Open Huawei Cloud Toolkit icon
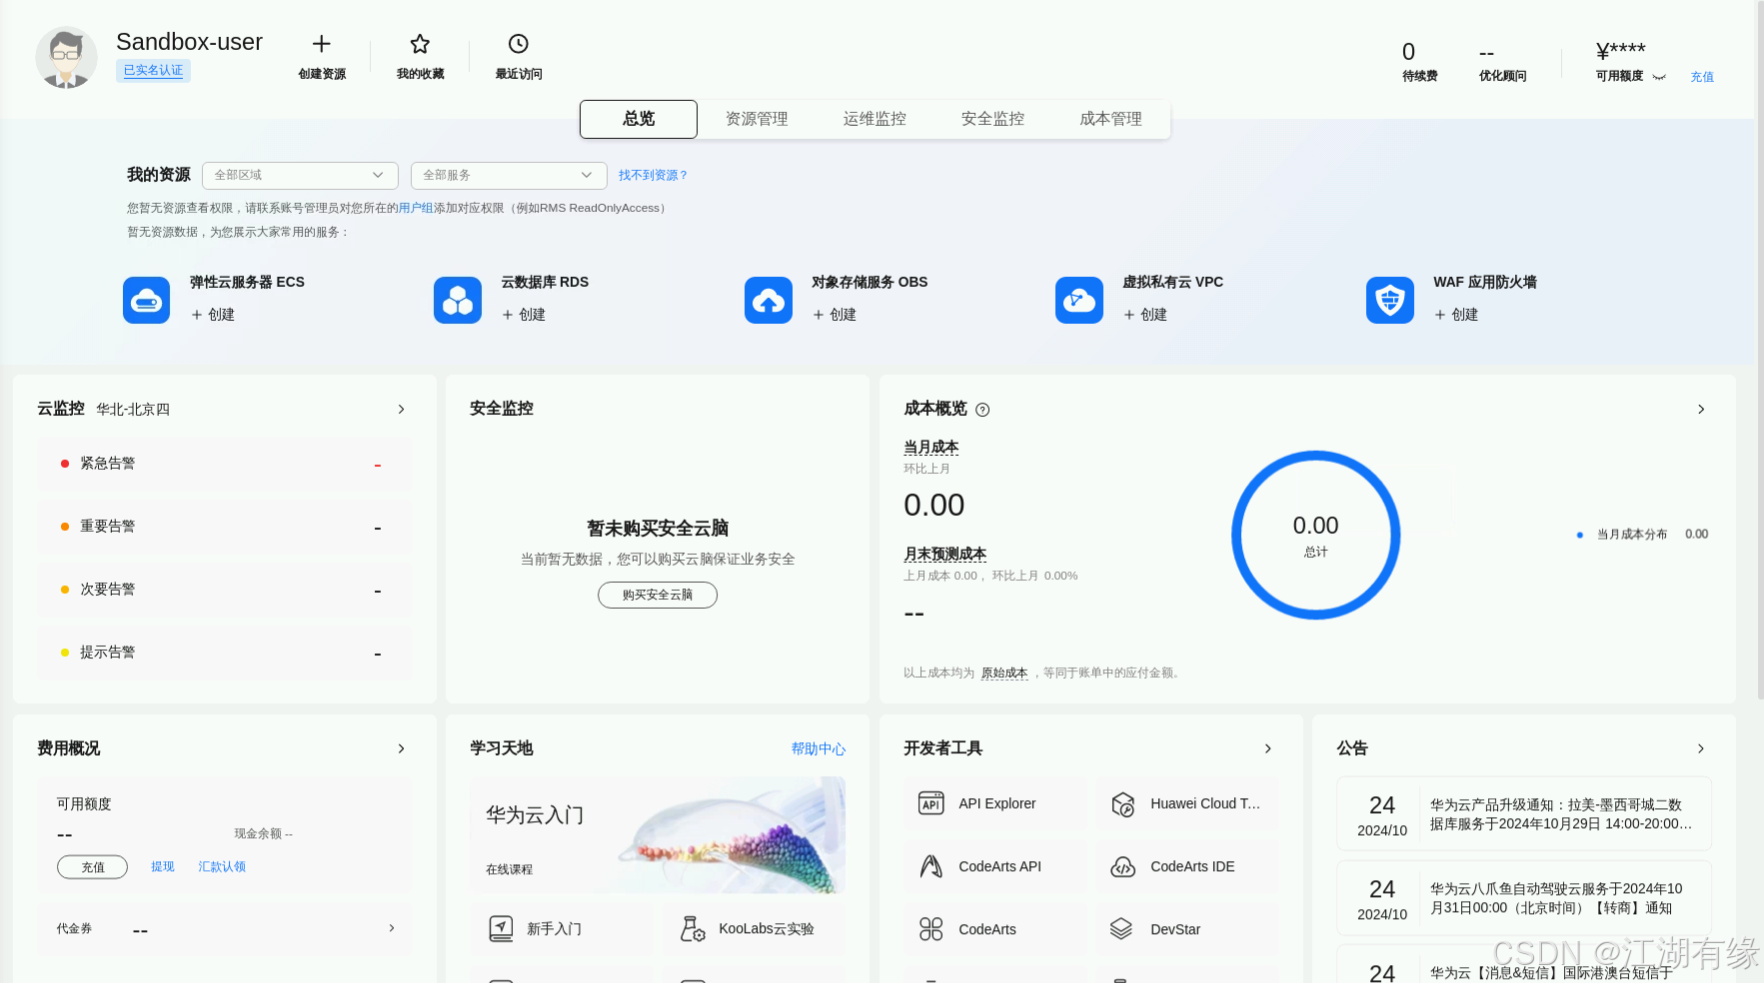Screen dimensions: 1764x983 click(1123, 804)
